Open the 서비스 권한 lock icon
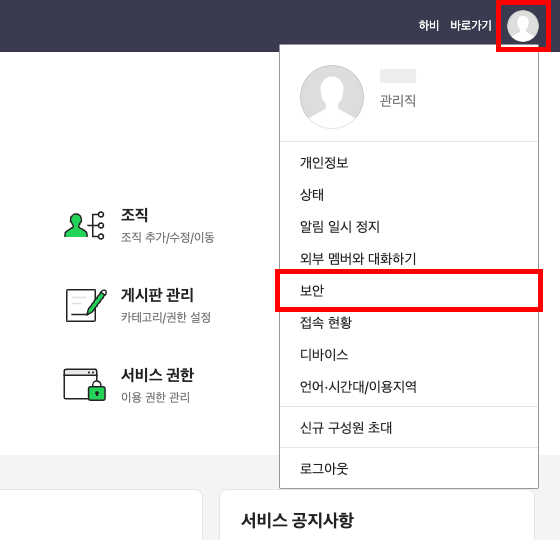560x540 pixels. (x=85, y=385)
